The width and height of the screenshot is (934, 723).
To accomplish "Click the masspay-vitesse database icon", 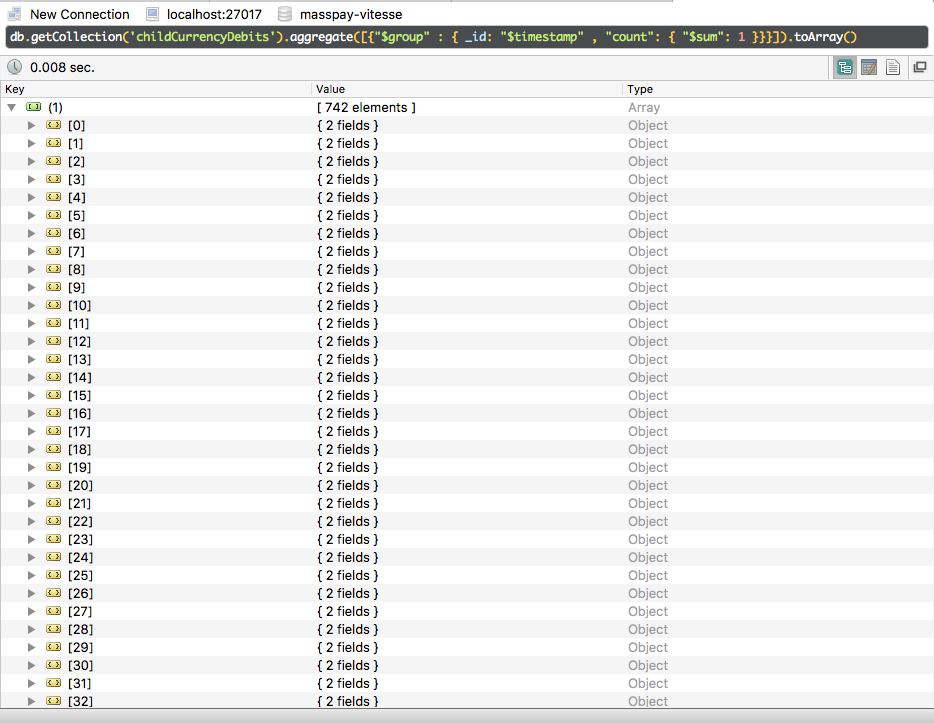I will pos(285,14).
